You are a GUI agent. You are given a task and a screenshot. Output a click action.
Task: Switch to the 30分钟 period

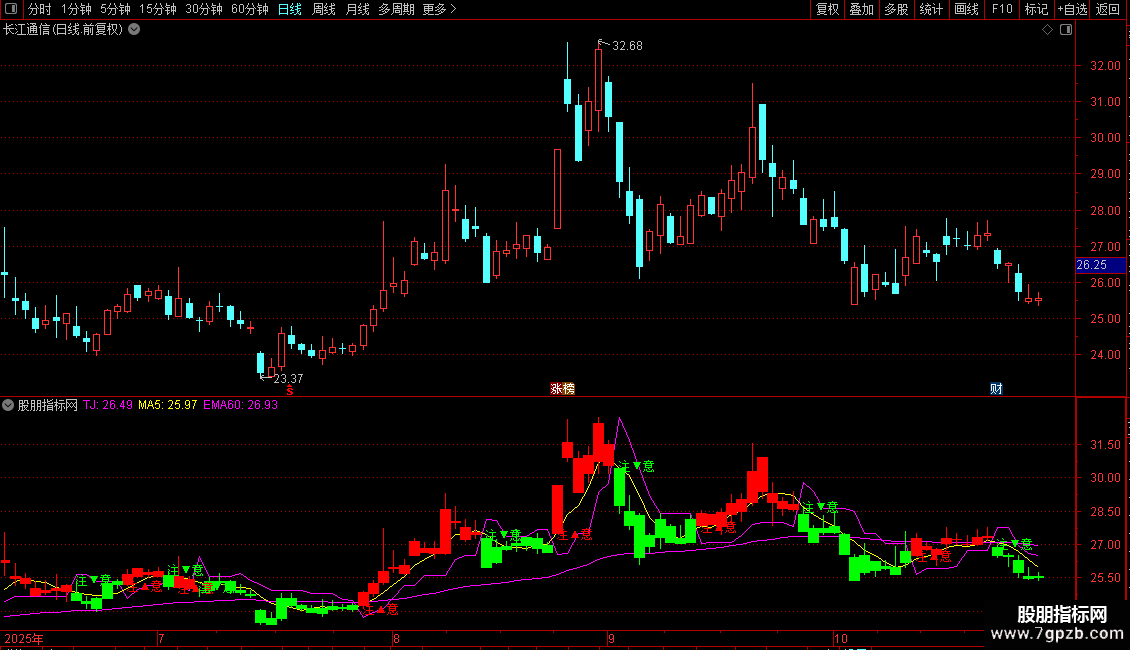point(204,9)
